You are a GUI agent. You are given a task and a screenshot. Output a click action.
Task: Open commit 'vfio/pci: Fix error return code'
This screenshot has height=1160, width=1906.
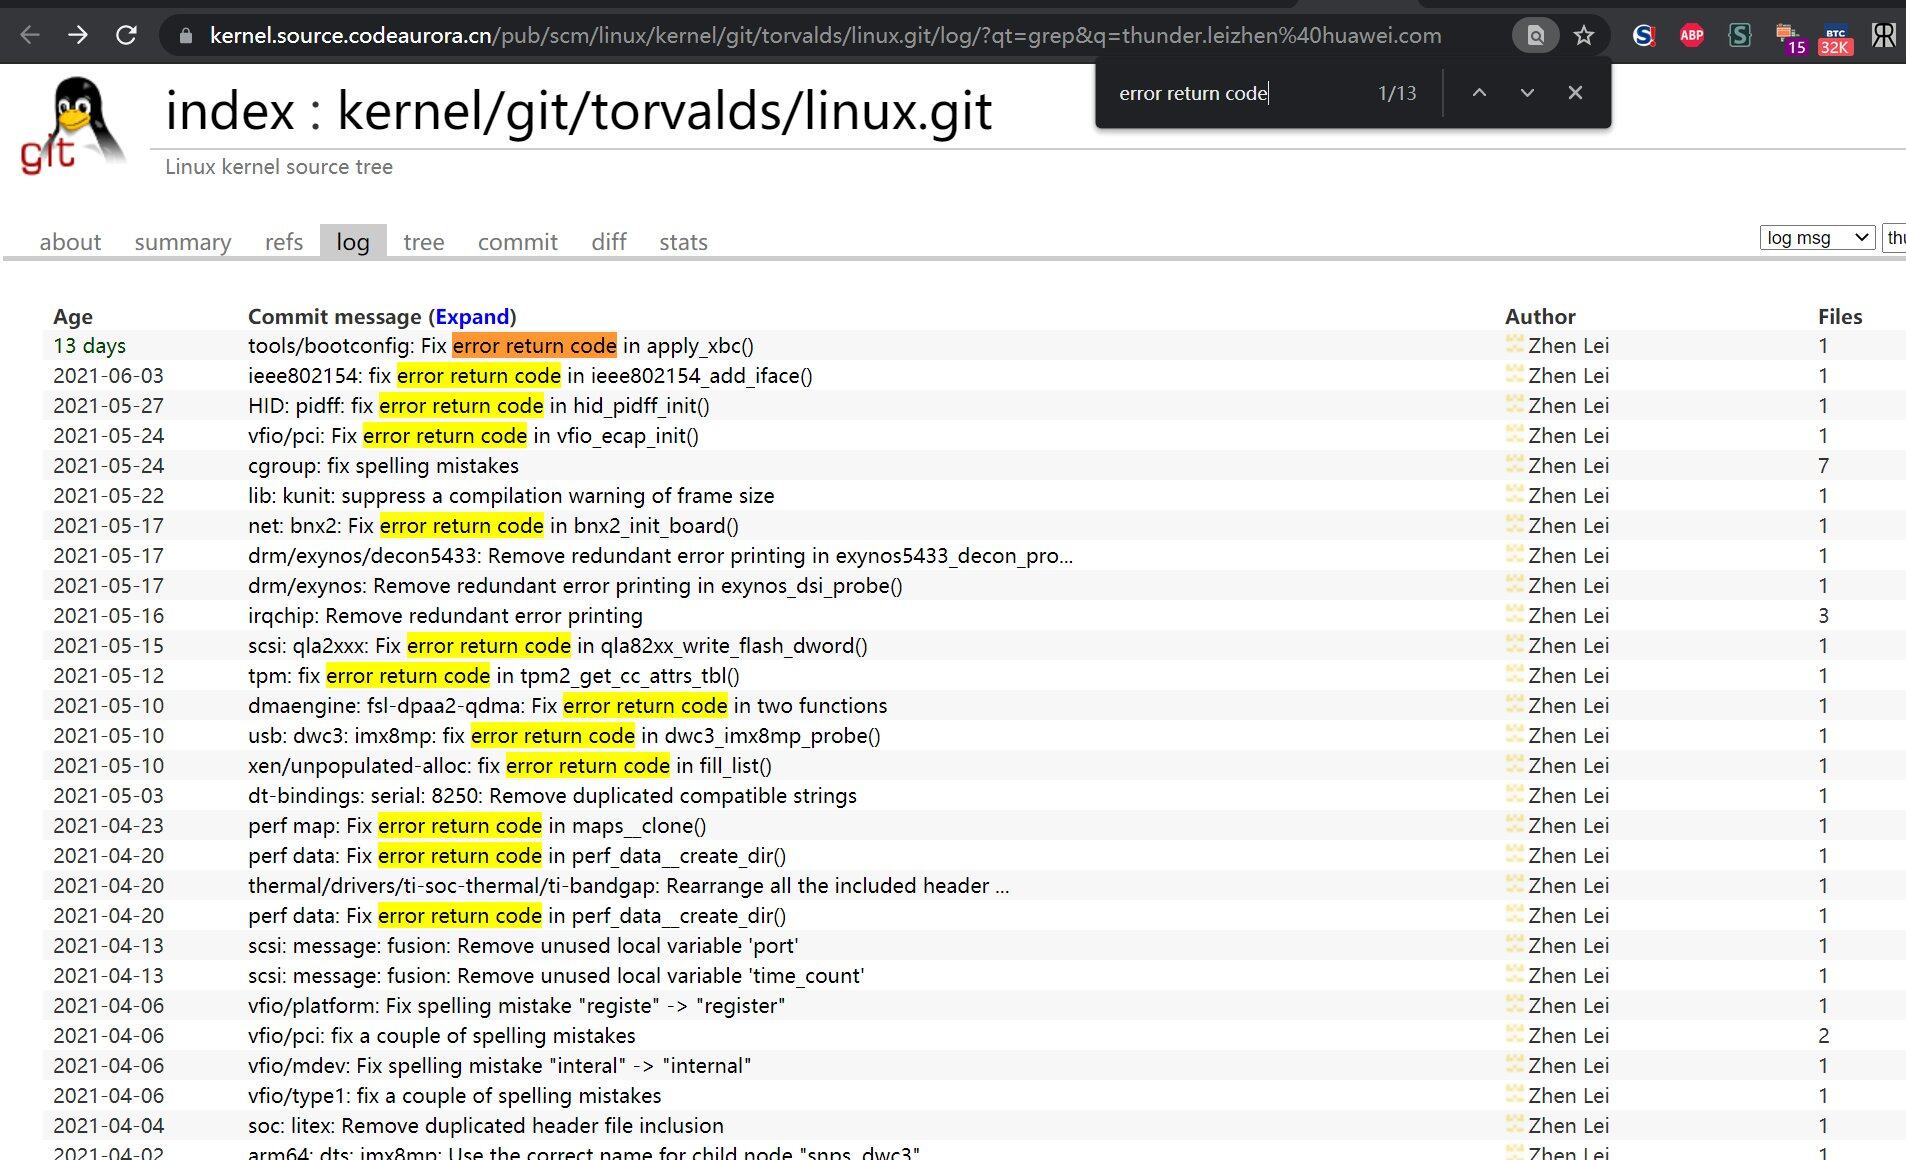[473, 436]
